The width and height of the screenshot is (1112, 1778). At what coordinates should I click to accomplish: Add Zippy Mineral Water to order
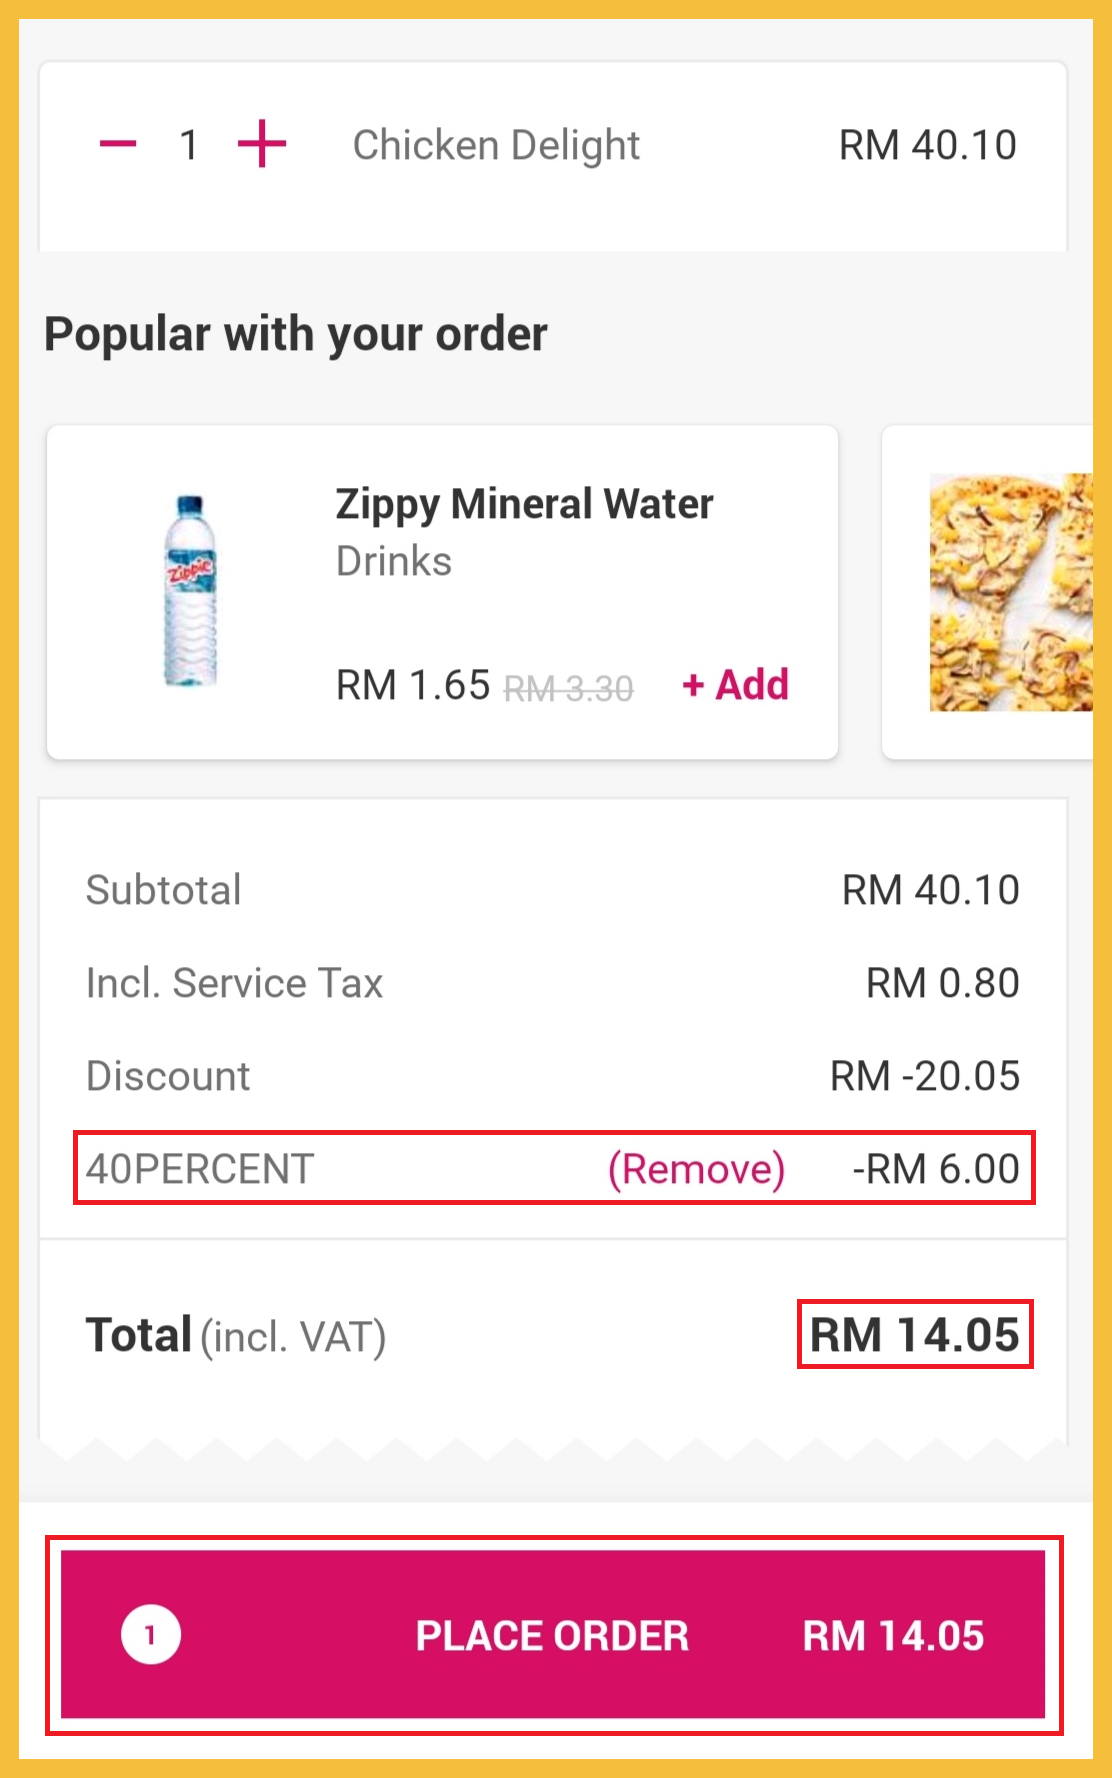(x=736, y=686)
